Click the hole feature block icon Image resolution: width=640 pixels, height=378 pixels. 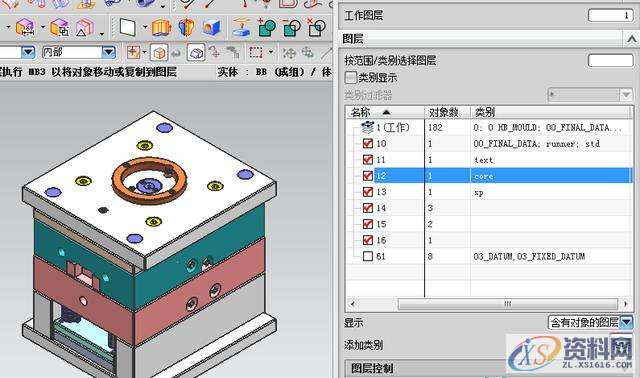(212, 28)
